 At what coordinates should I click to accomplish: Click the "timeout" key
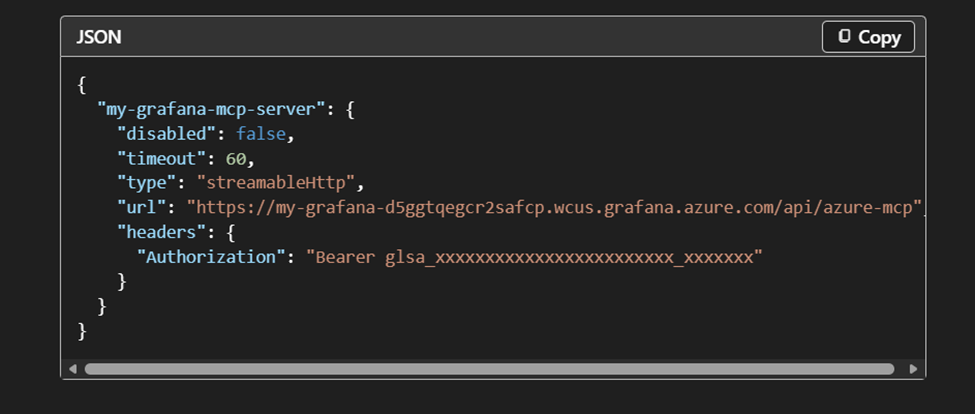(162, 159)
